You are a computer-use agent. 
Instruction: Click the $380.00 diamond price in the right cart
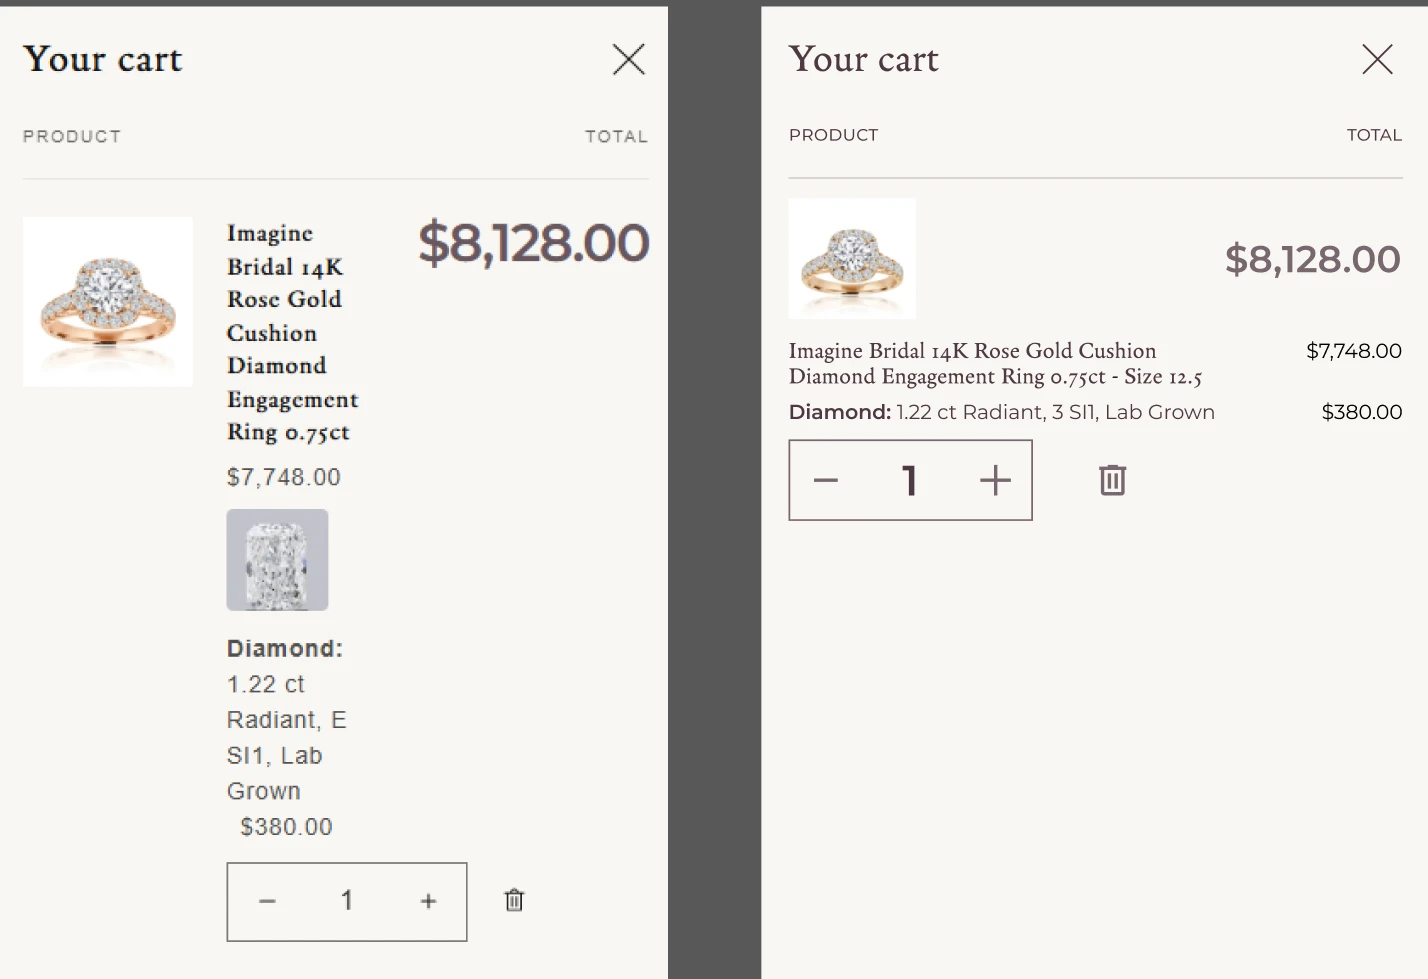coord(1361,412)
